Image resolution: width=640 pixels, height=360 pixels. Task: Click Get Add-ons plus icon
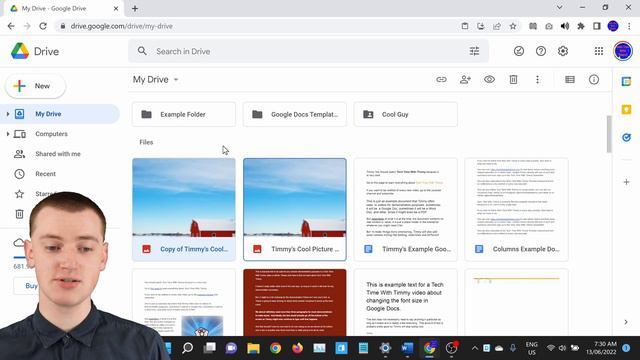point(626,182)
